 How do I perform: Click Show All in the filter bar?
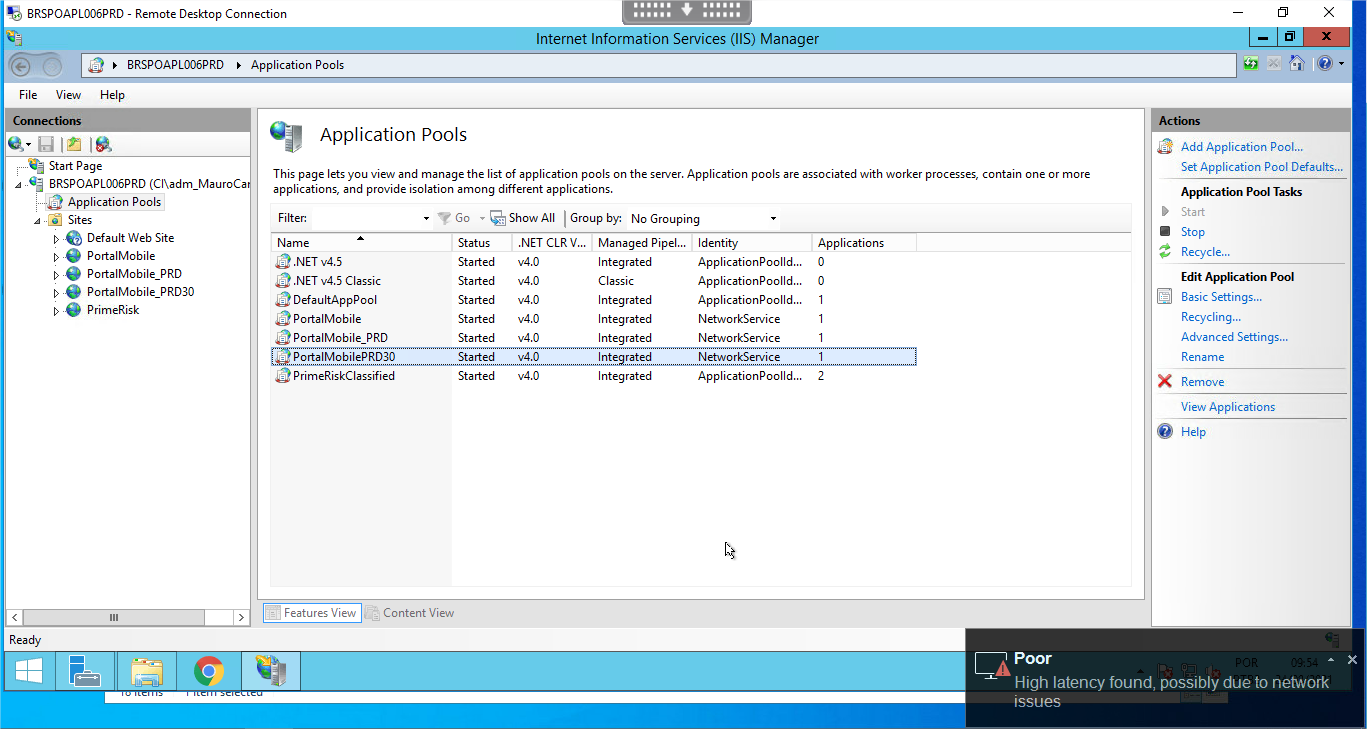(x=523, y=218)
